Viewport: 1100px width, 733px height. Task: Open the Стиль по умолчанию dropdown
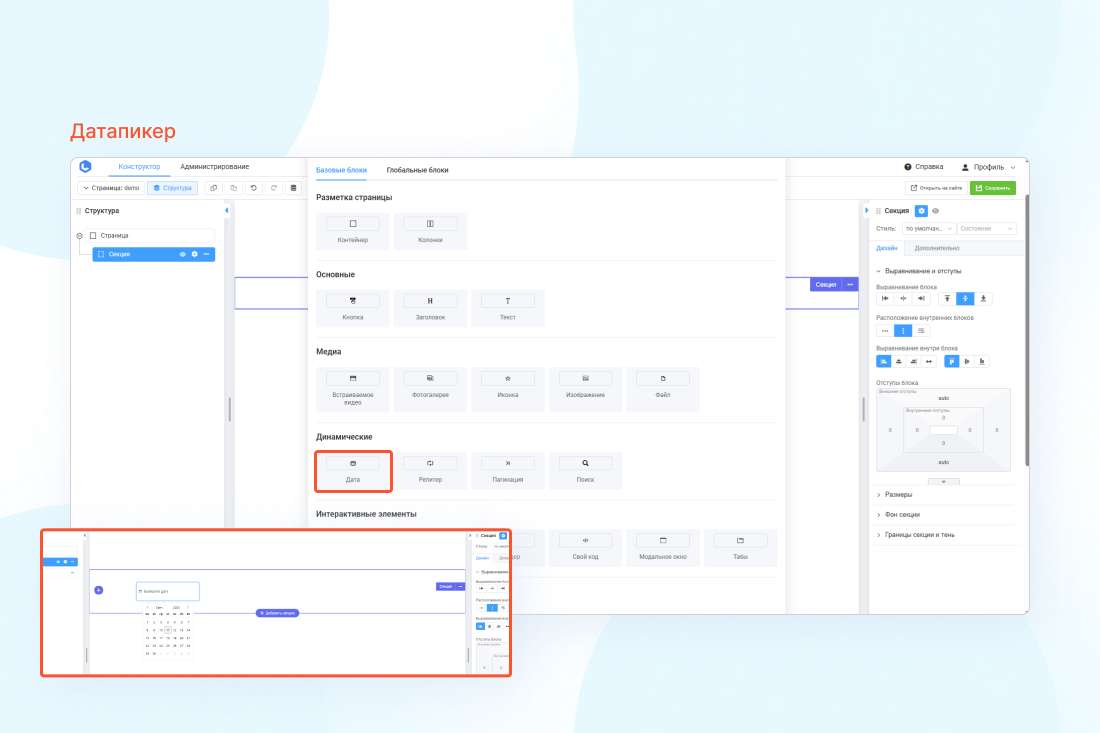[x=929, y=229]
